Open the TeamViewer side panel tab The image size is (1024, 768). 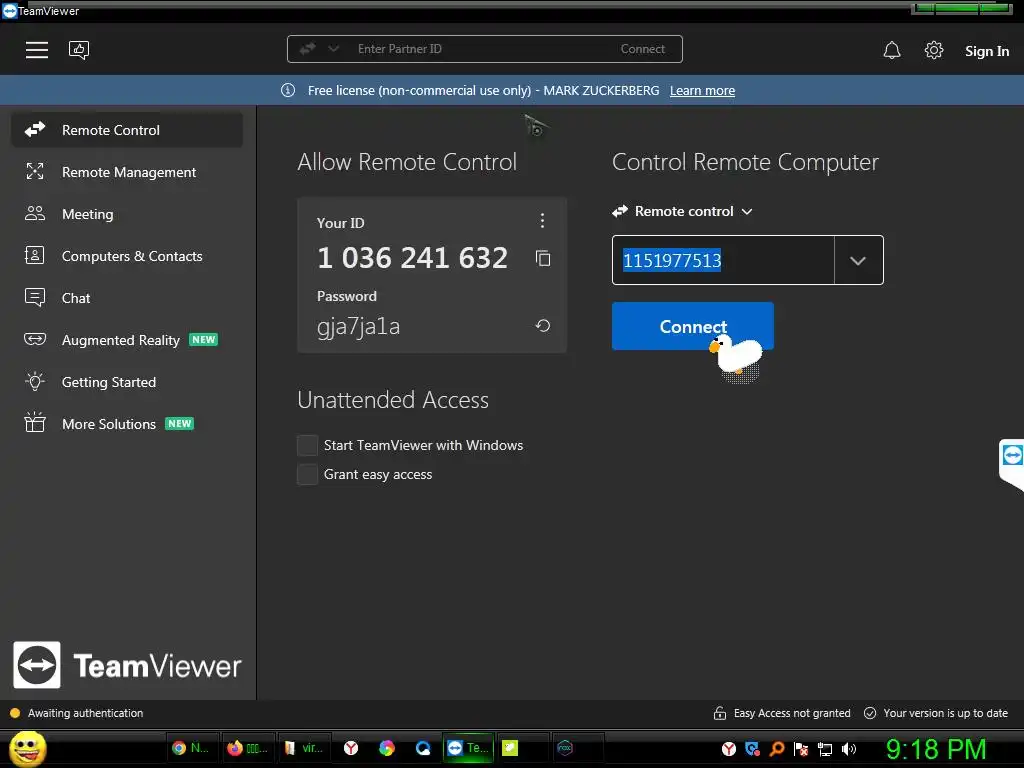pos(1012,464)
